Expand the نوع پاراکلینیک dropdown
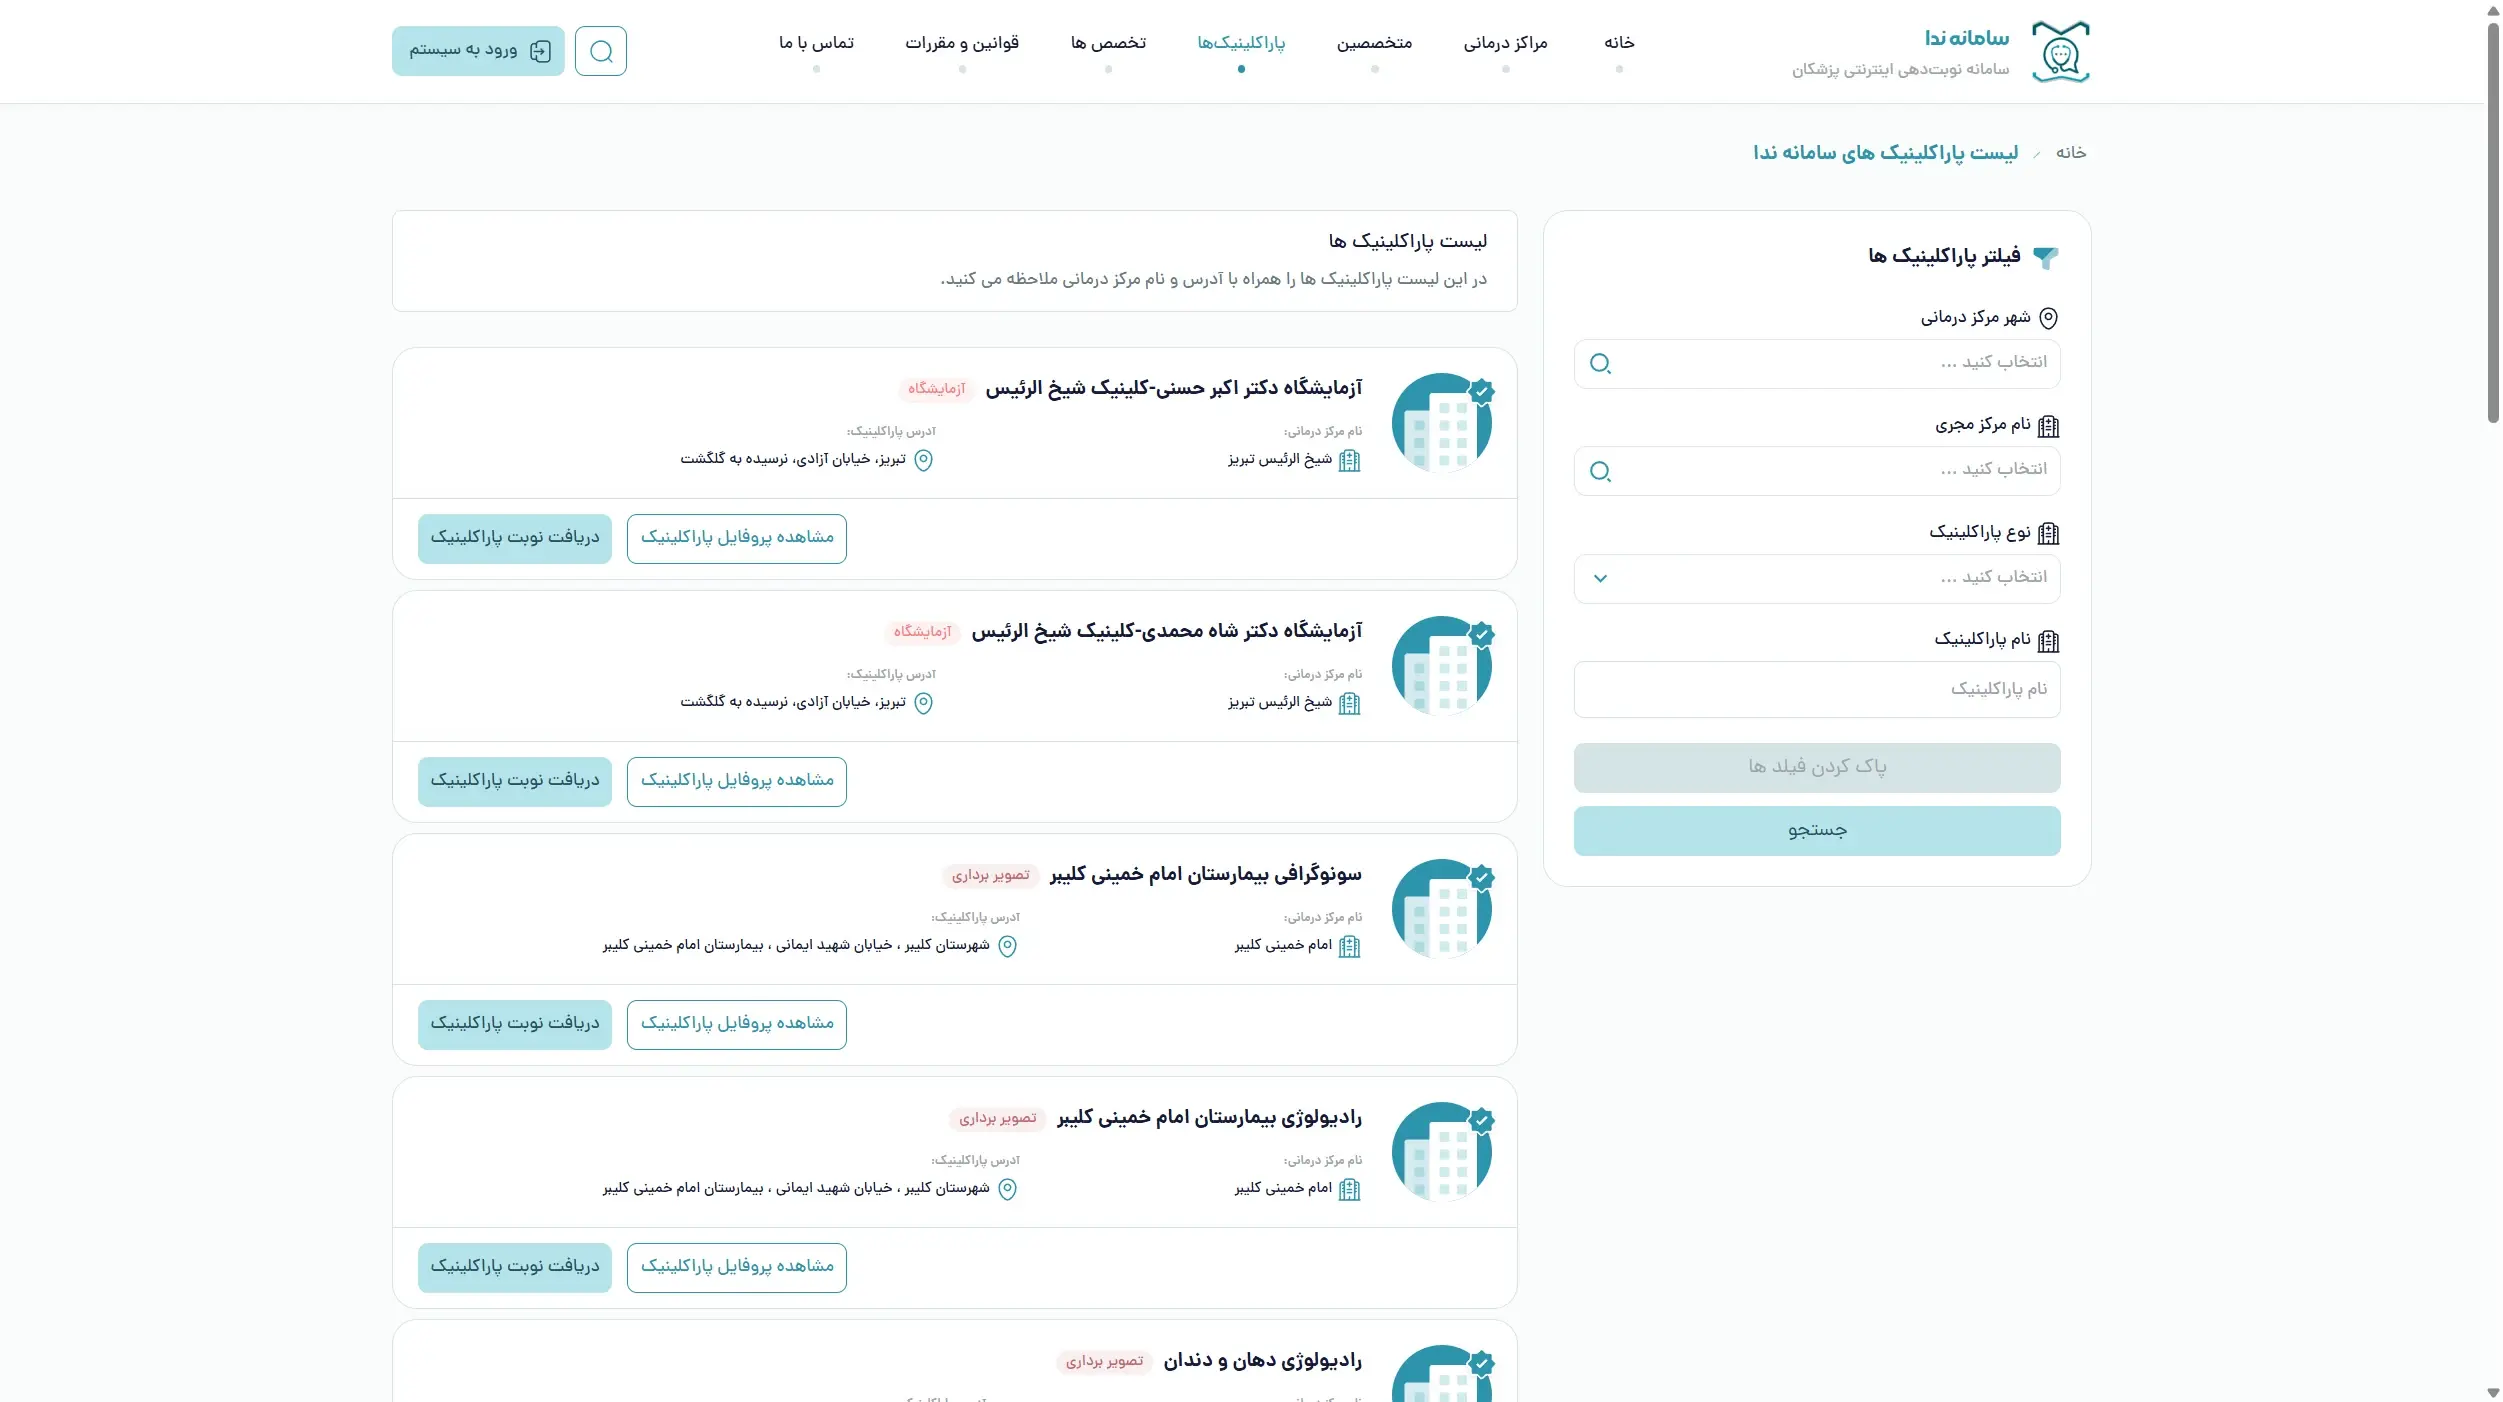 pyautogui.click(x=1816, y=578)
